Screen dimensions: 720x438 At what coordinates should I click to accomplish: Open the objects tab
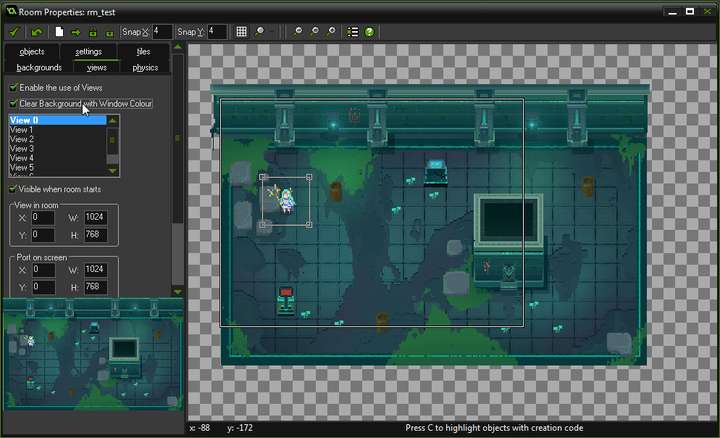coord(32,52)
